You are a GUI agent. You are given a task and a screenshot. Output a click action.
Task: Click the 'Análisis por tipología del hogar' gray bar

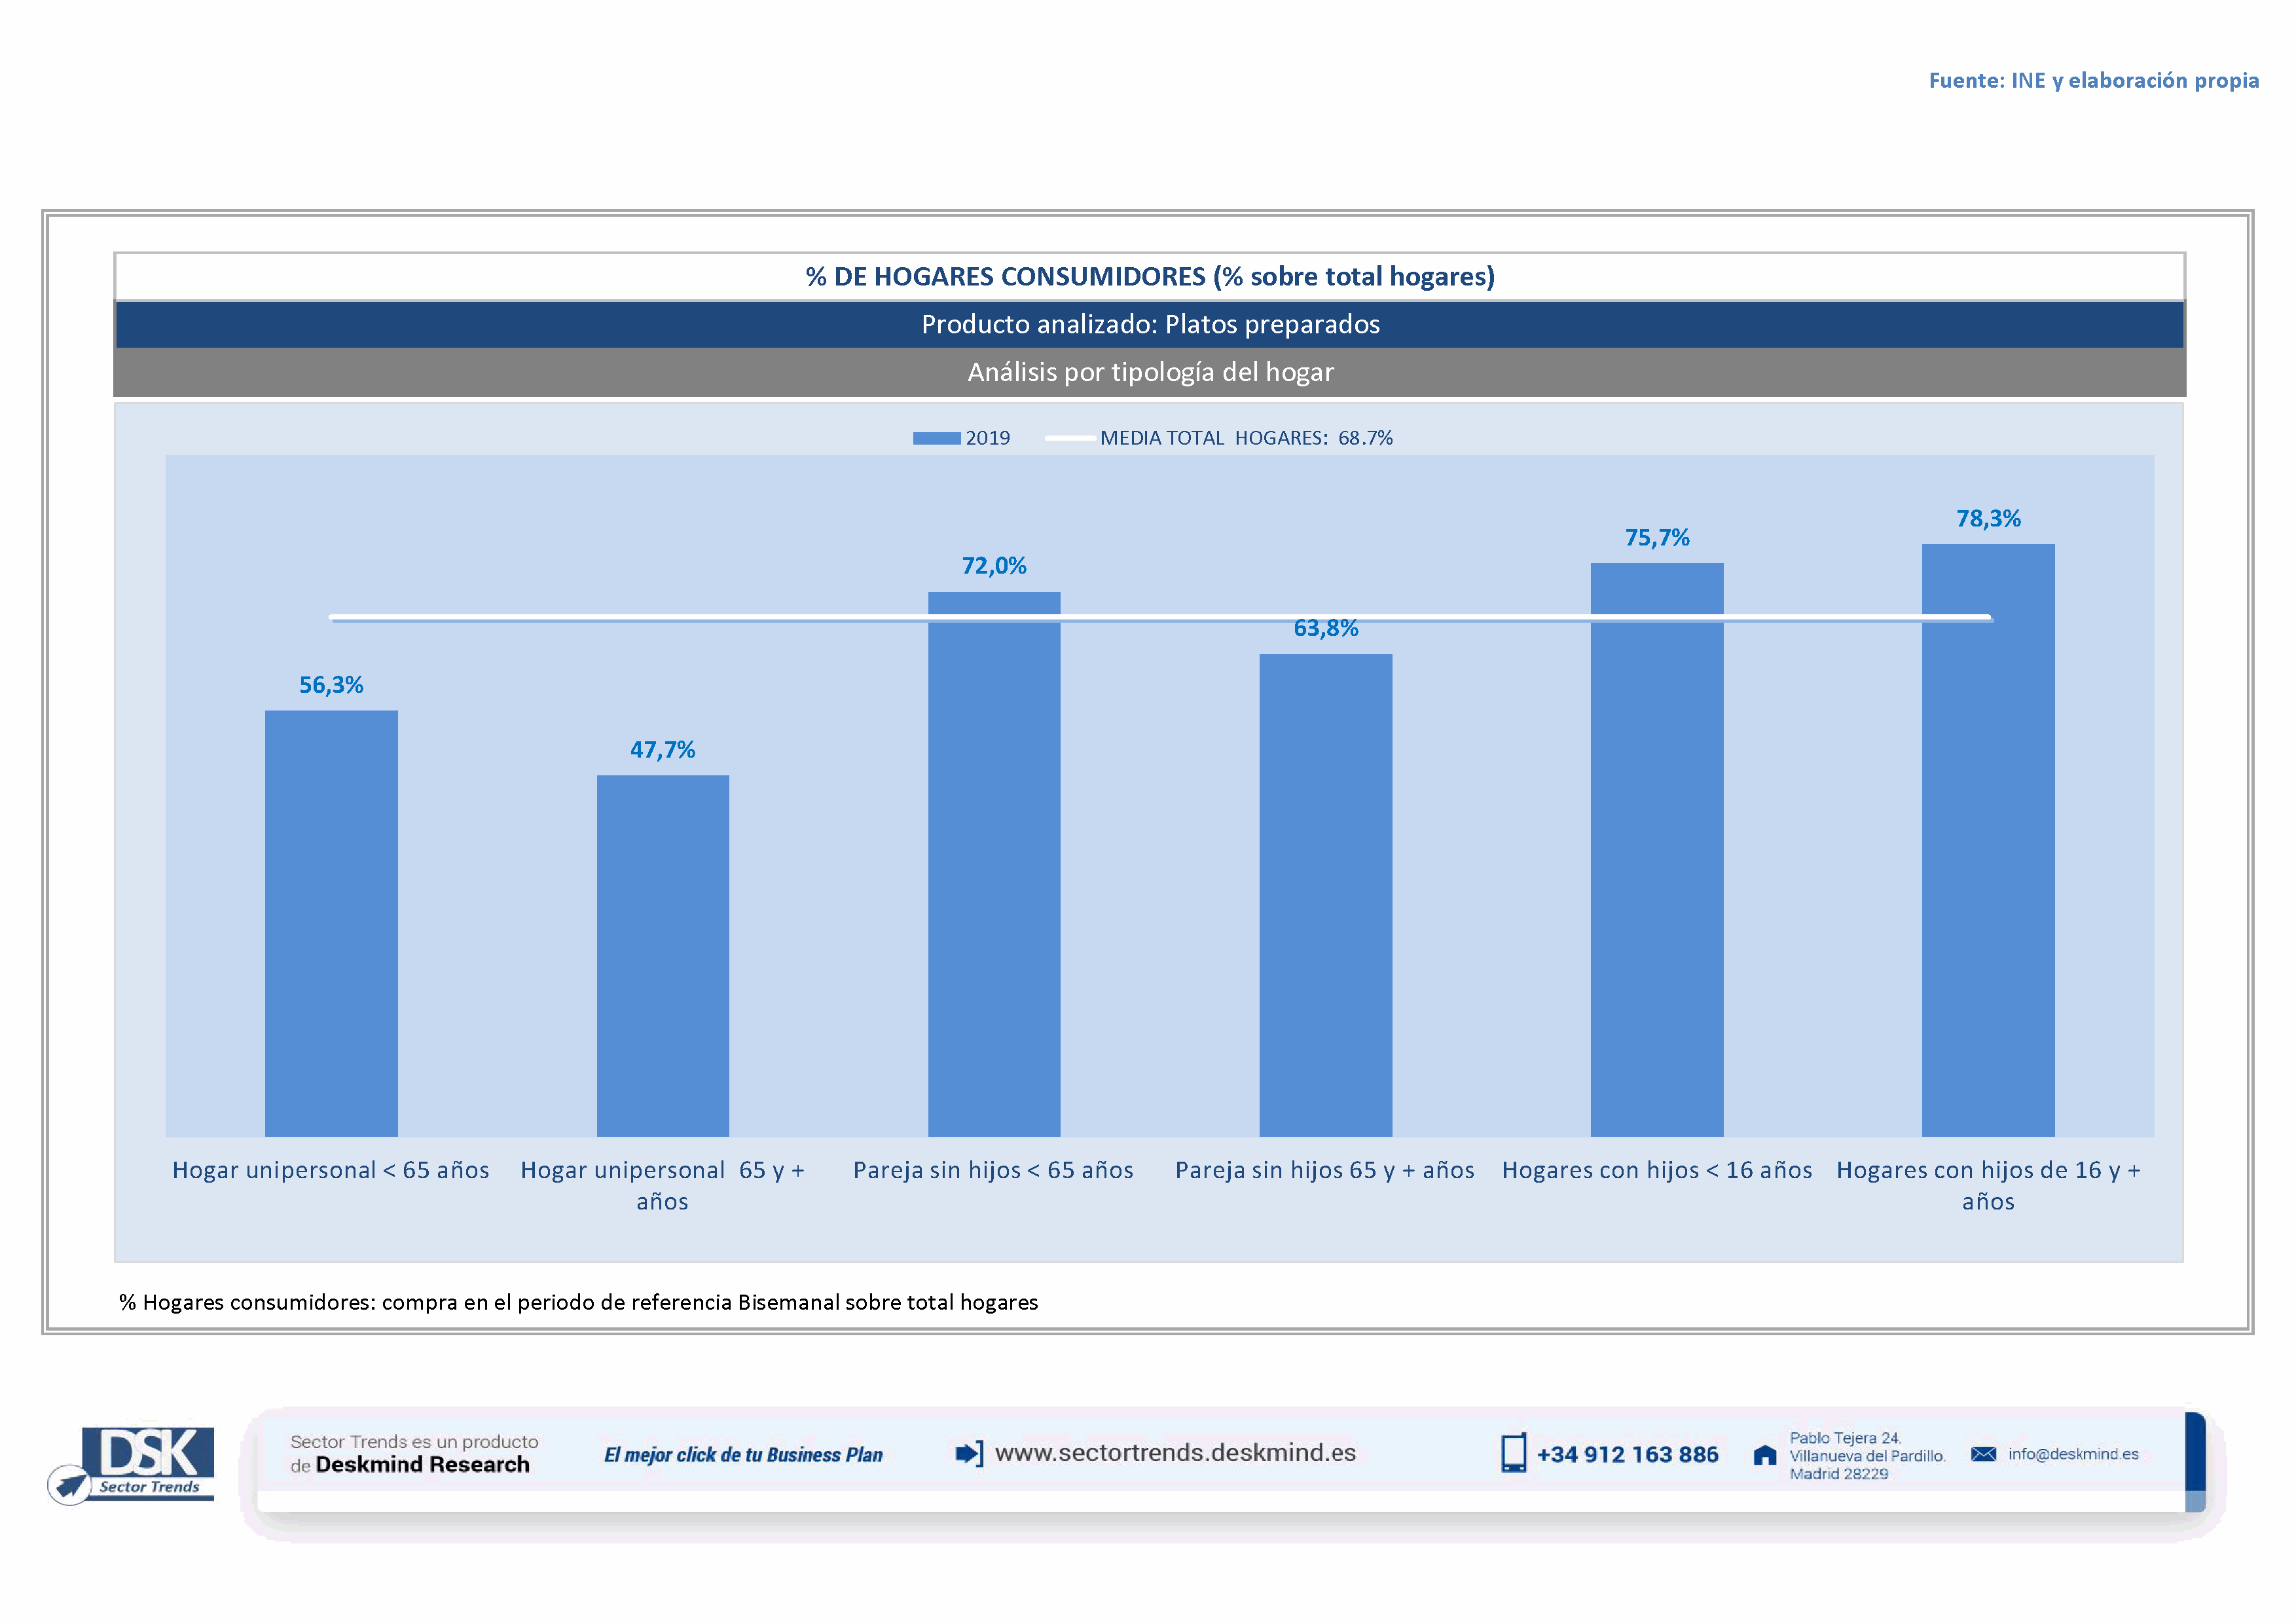(1150, 372)
